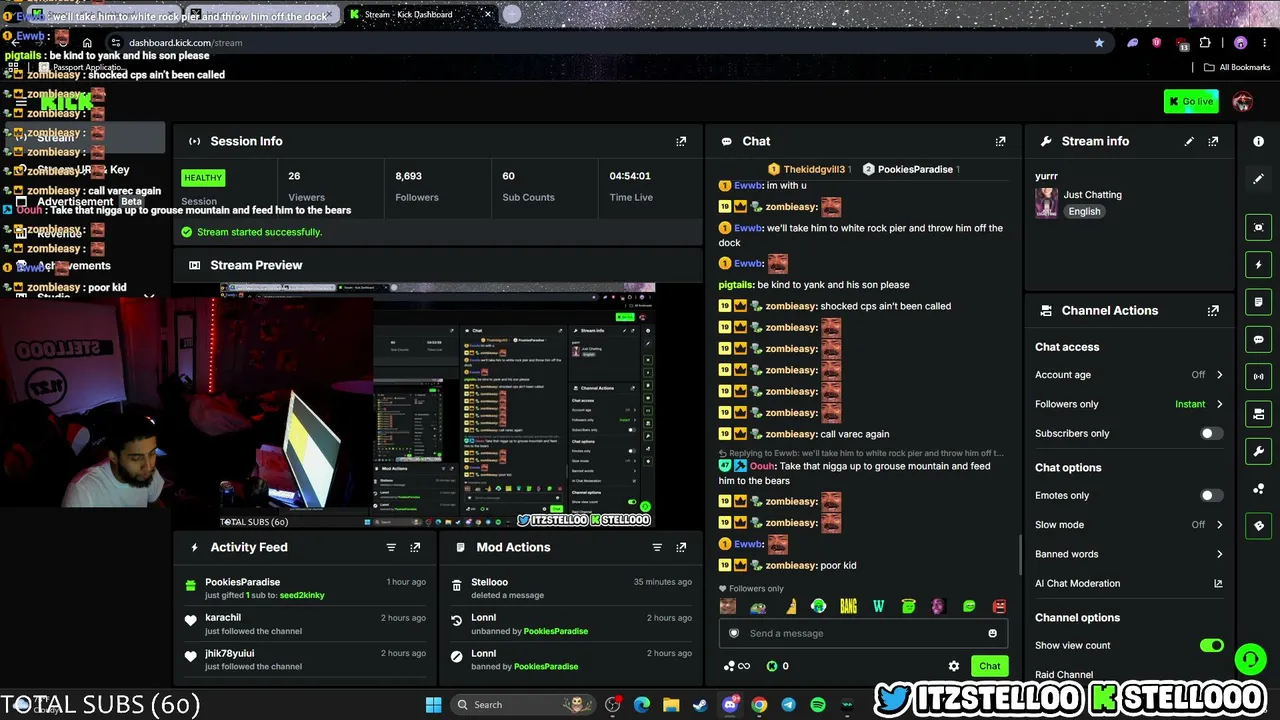1280x720 pixels.
Task: Open the info icon in the right sidebar
Action: [1258, 141]
